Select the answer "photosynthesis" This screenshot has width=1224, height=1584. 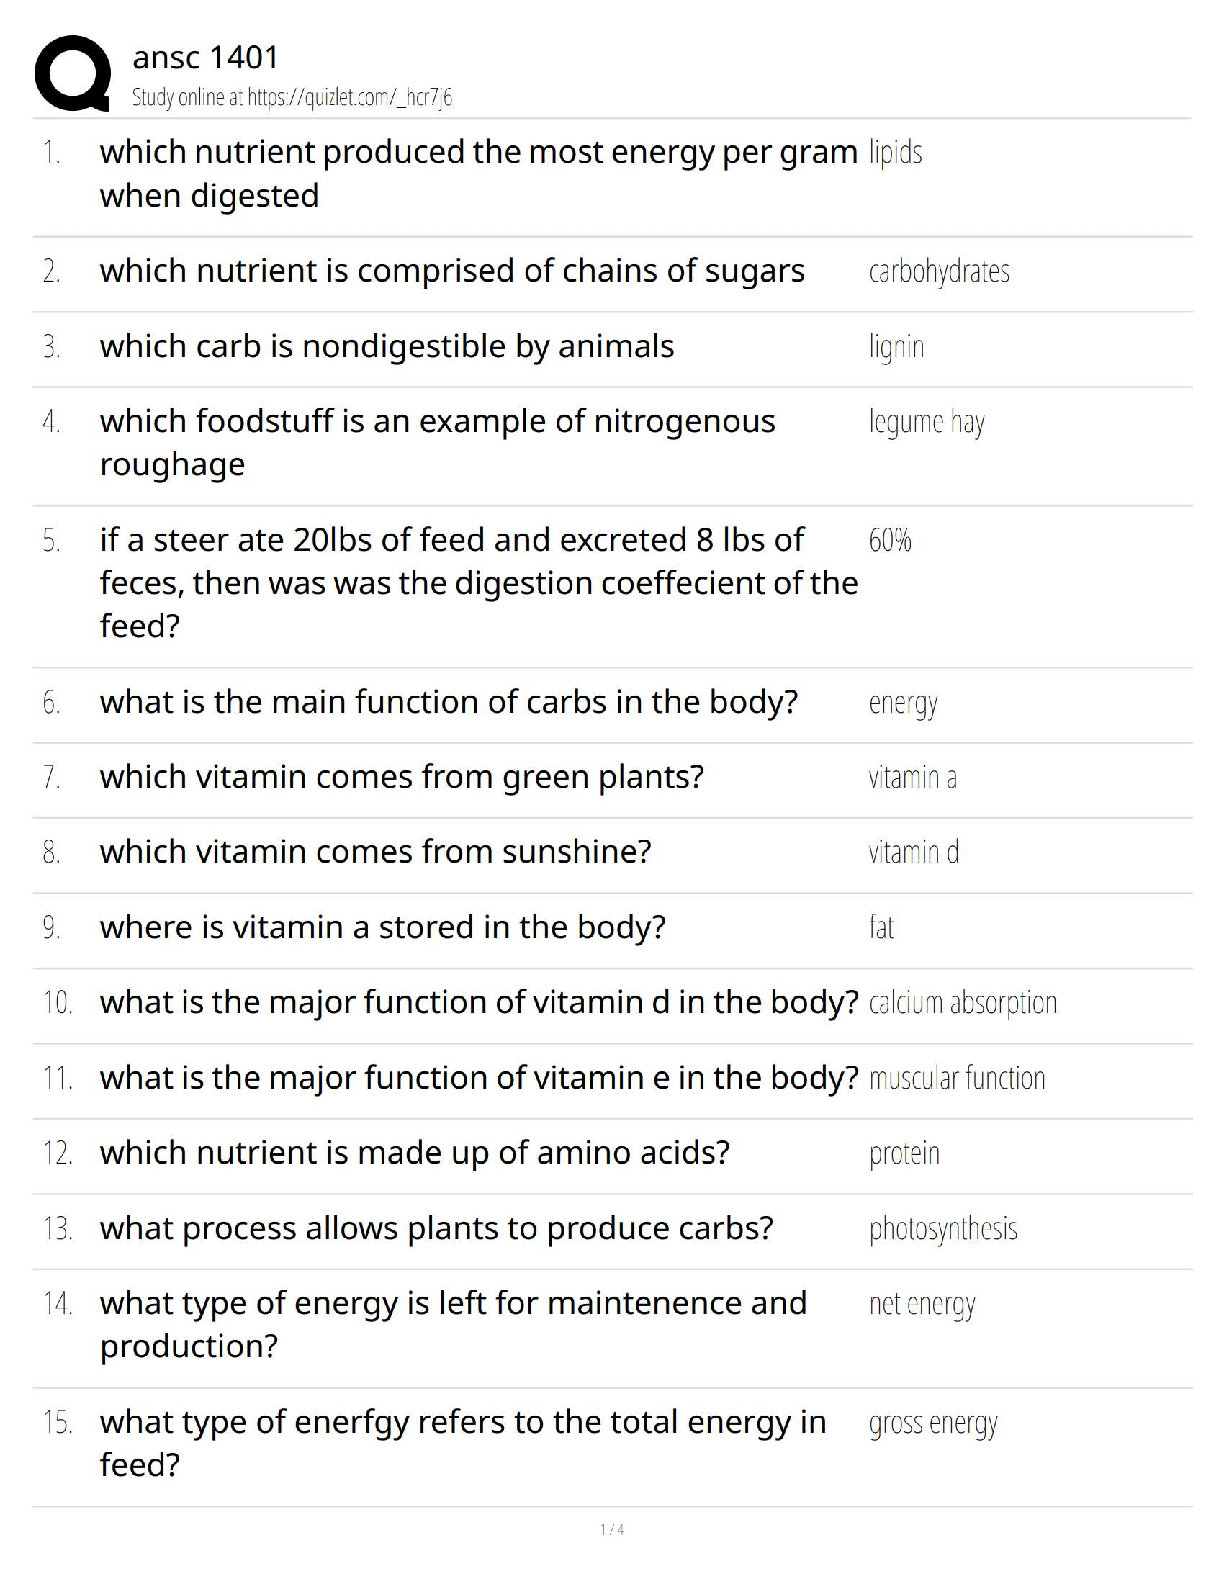[943, 1228]
